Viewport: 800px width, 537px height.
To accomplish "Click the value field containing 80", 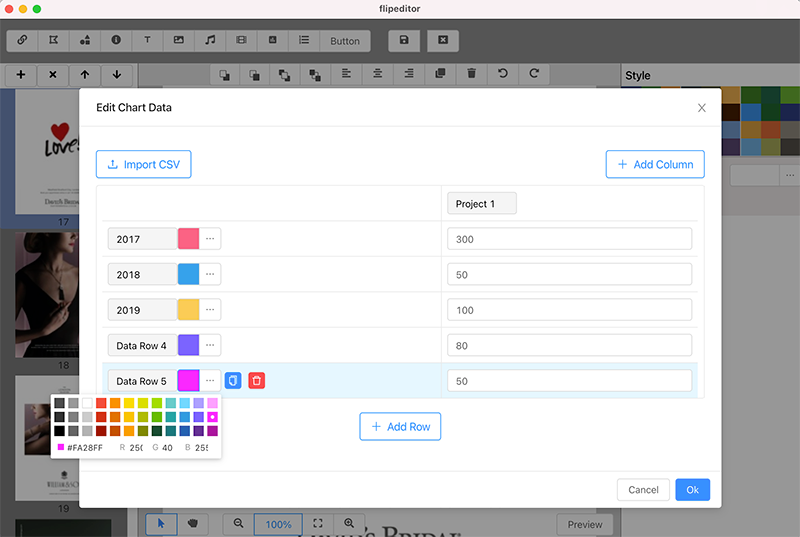I will coord(569,345).
